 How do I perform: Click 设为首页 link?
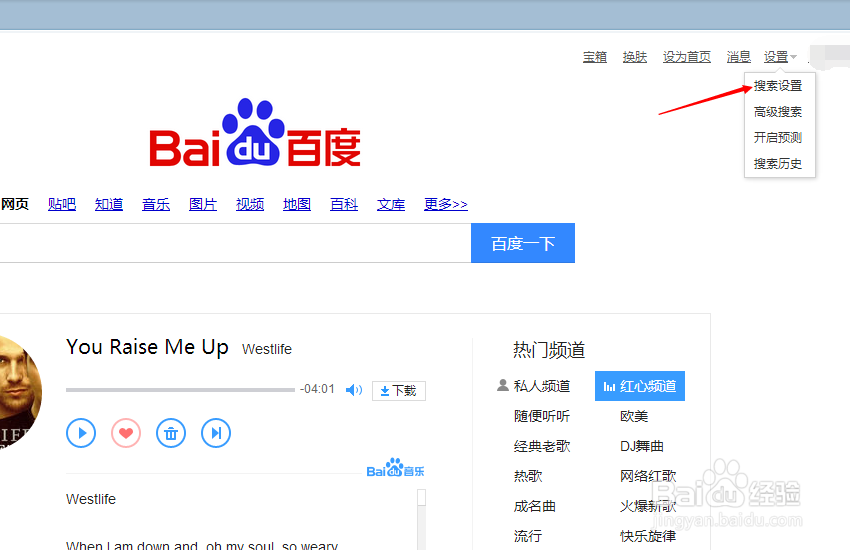click(x=686, y=56)
